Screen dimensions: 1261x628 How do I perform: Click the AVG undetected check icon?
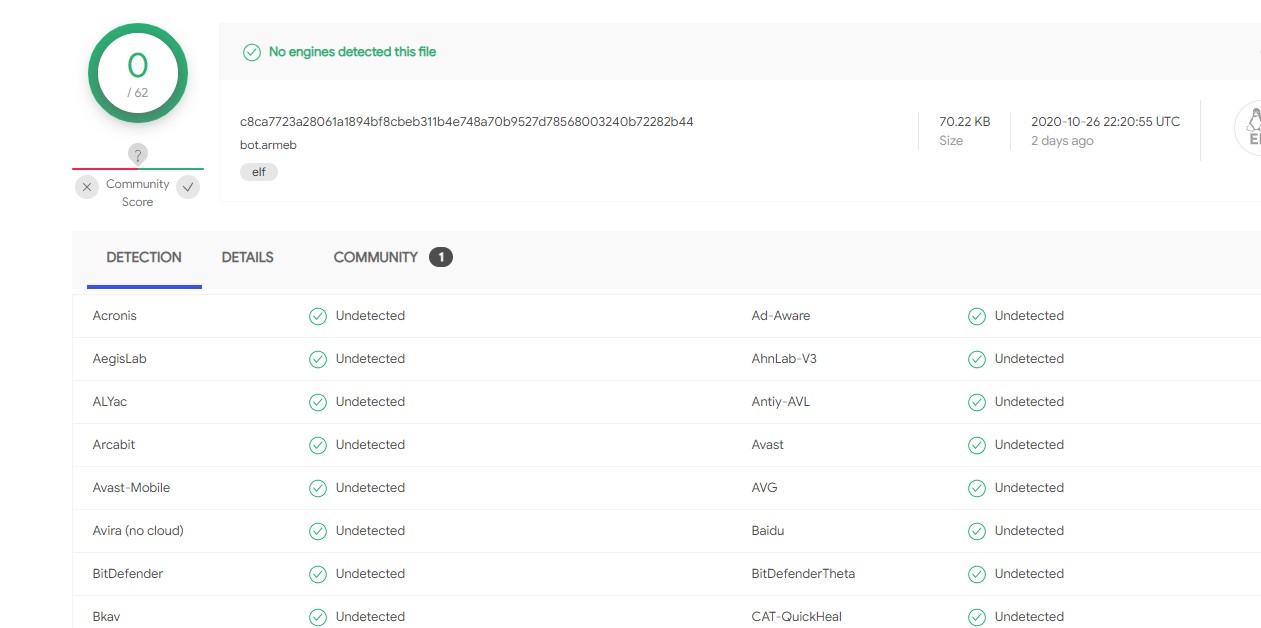[x=977, y=488]
